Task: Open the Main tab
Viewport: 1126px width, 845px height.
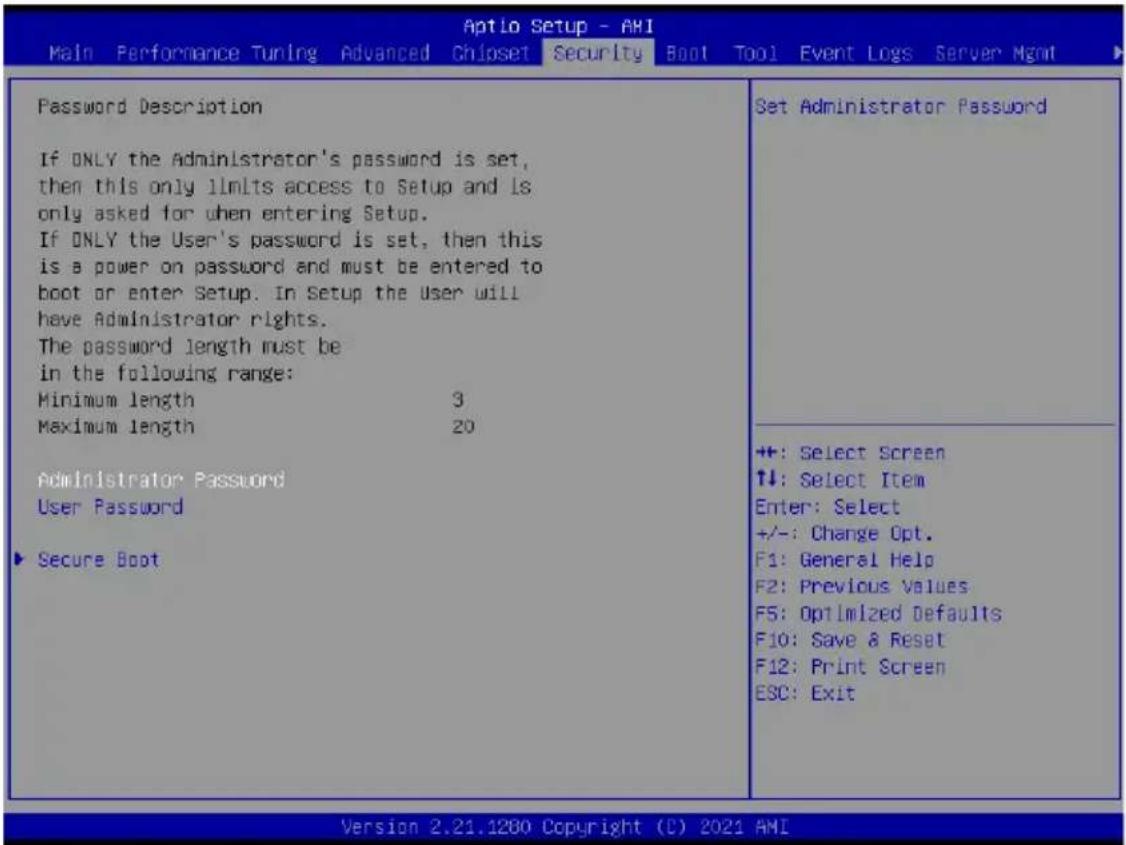Action: coord(71,53)
